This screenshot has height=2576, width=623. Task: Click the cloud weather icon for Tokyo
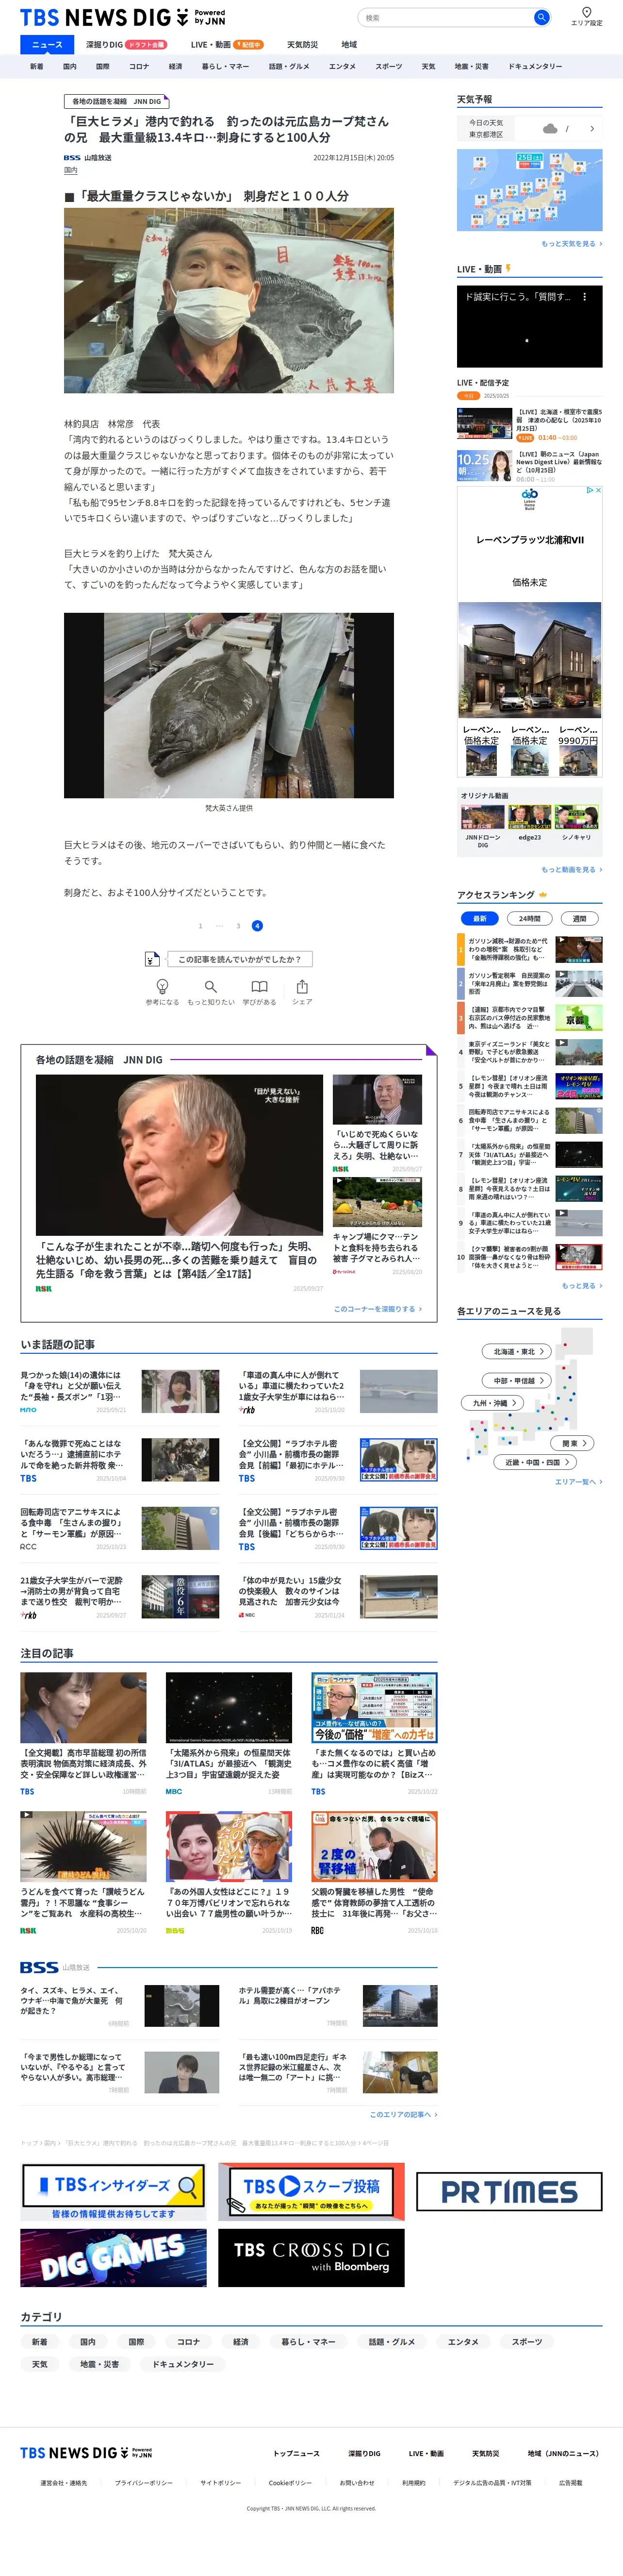click(550, 128)
